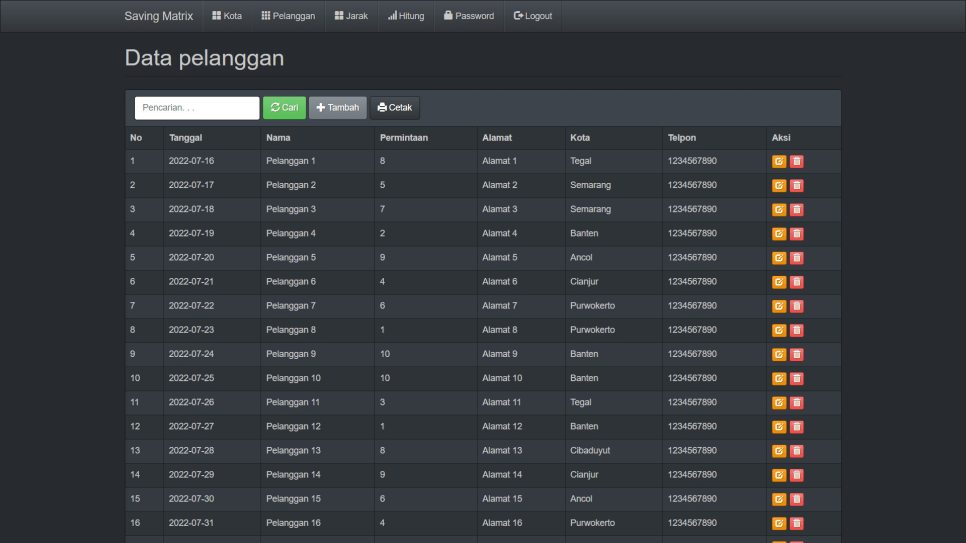Focus the Pencarian search field
The width and height of the screenshot is (966, 543).
pos(197,108)
